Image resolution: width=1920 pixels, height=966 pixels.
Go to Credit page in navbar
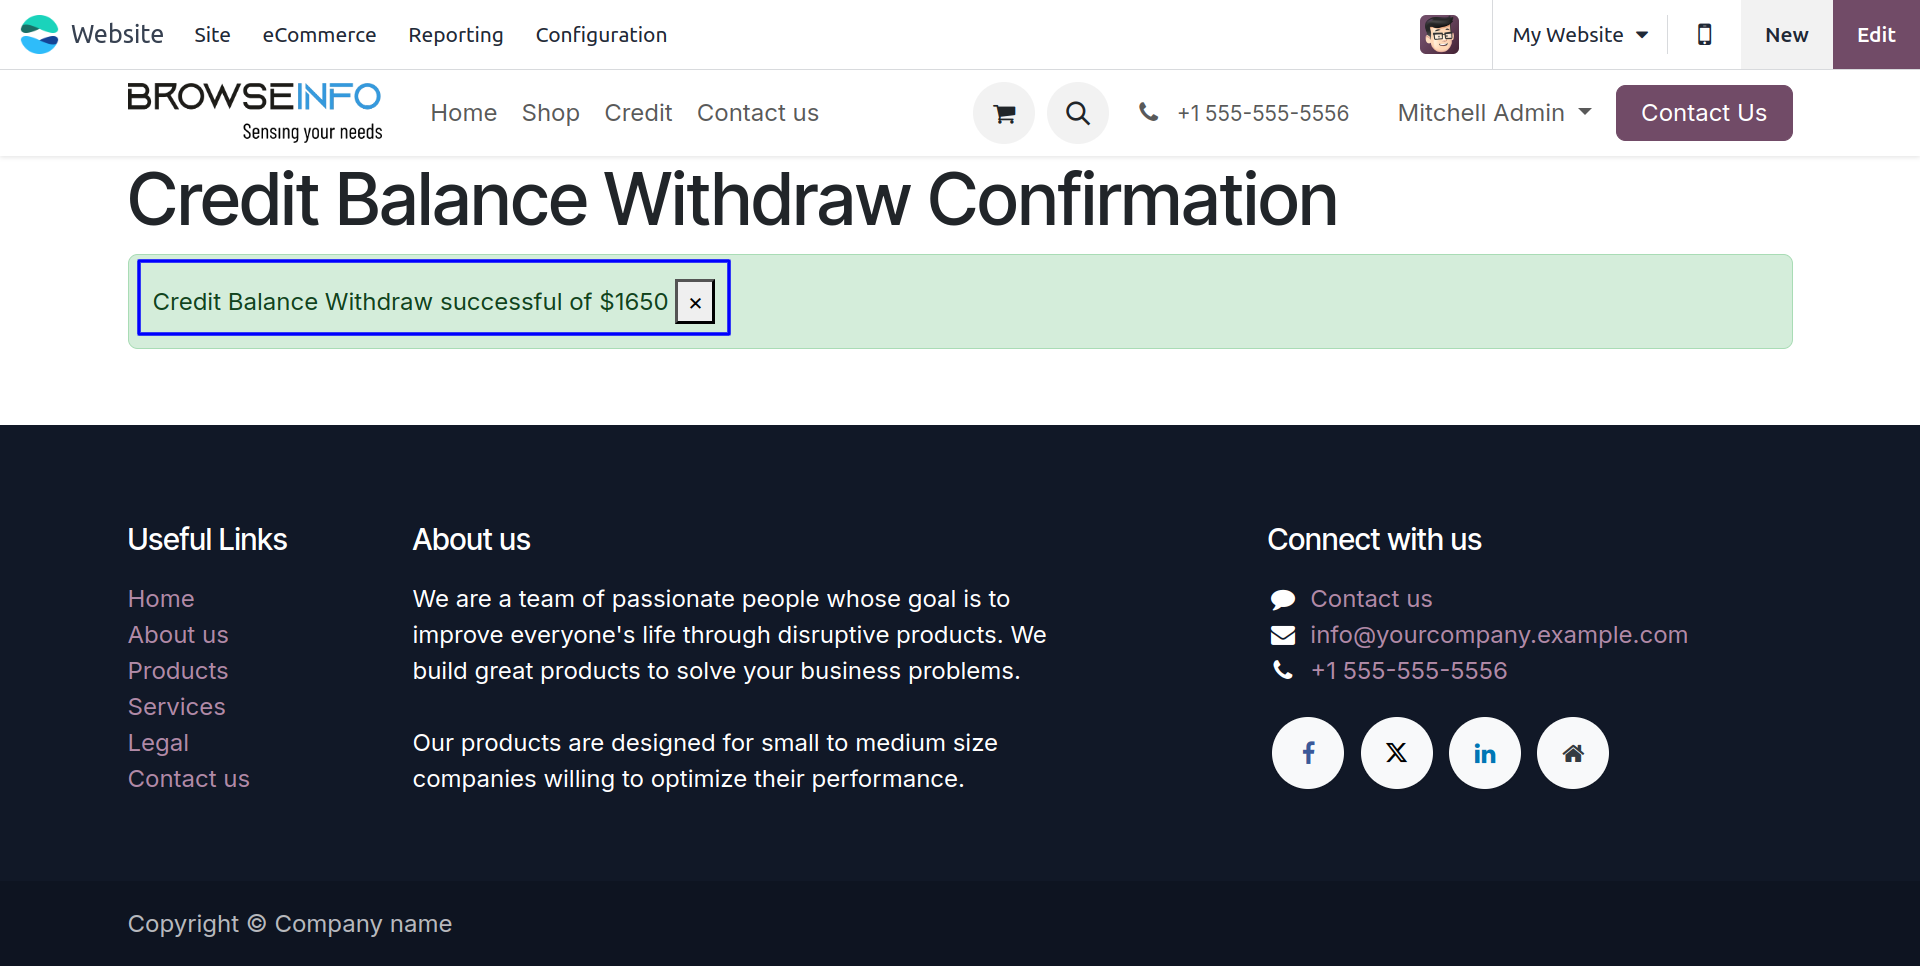click(x=638, y=113)
